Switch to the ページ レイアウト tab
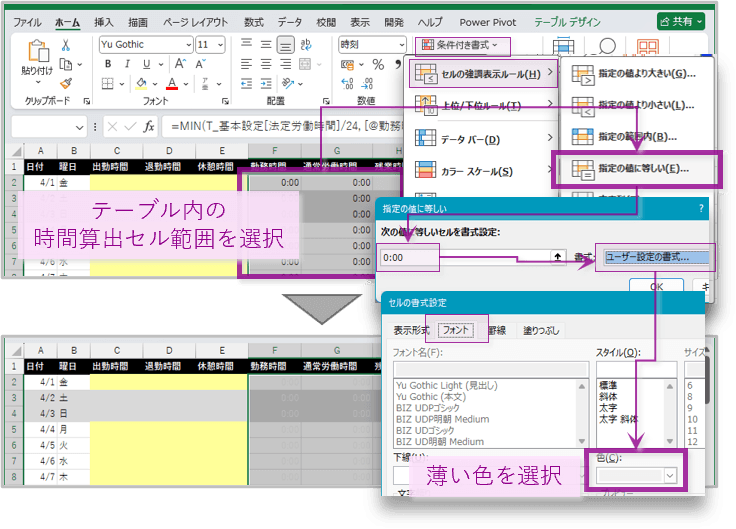 [195, 22]
